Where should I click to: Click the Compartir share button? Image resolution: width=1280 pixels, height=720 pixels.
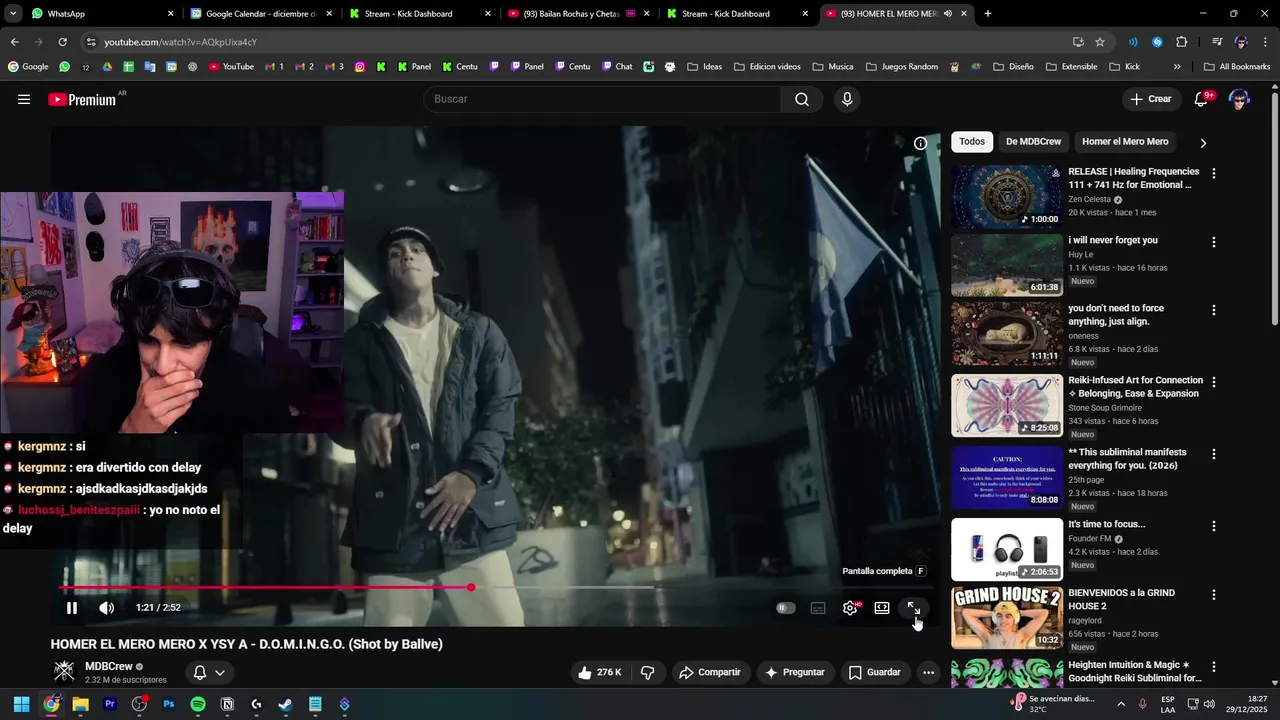[710, 673]
